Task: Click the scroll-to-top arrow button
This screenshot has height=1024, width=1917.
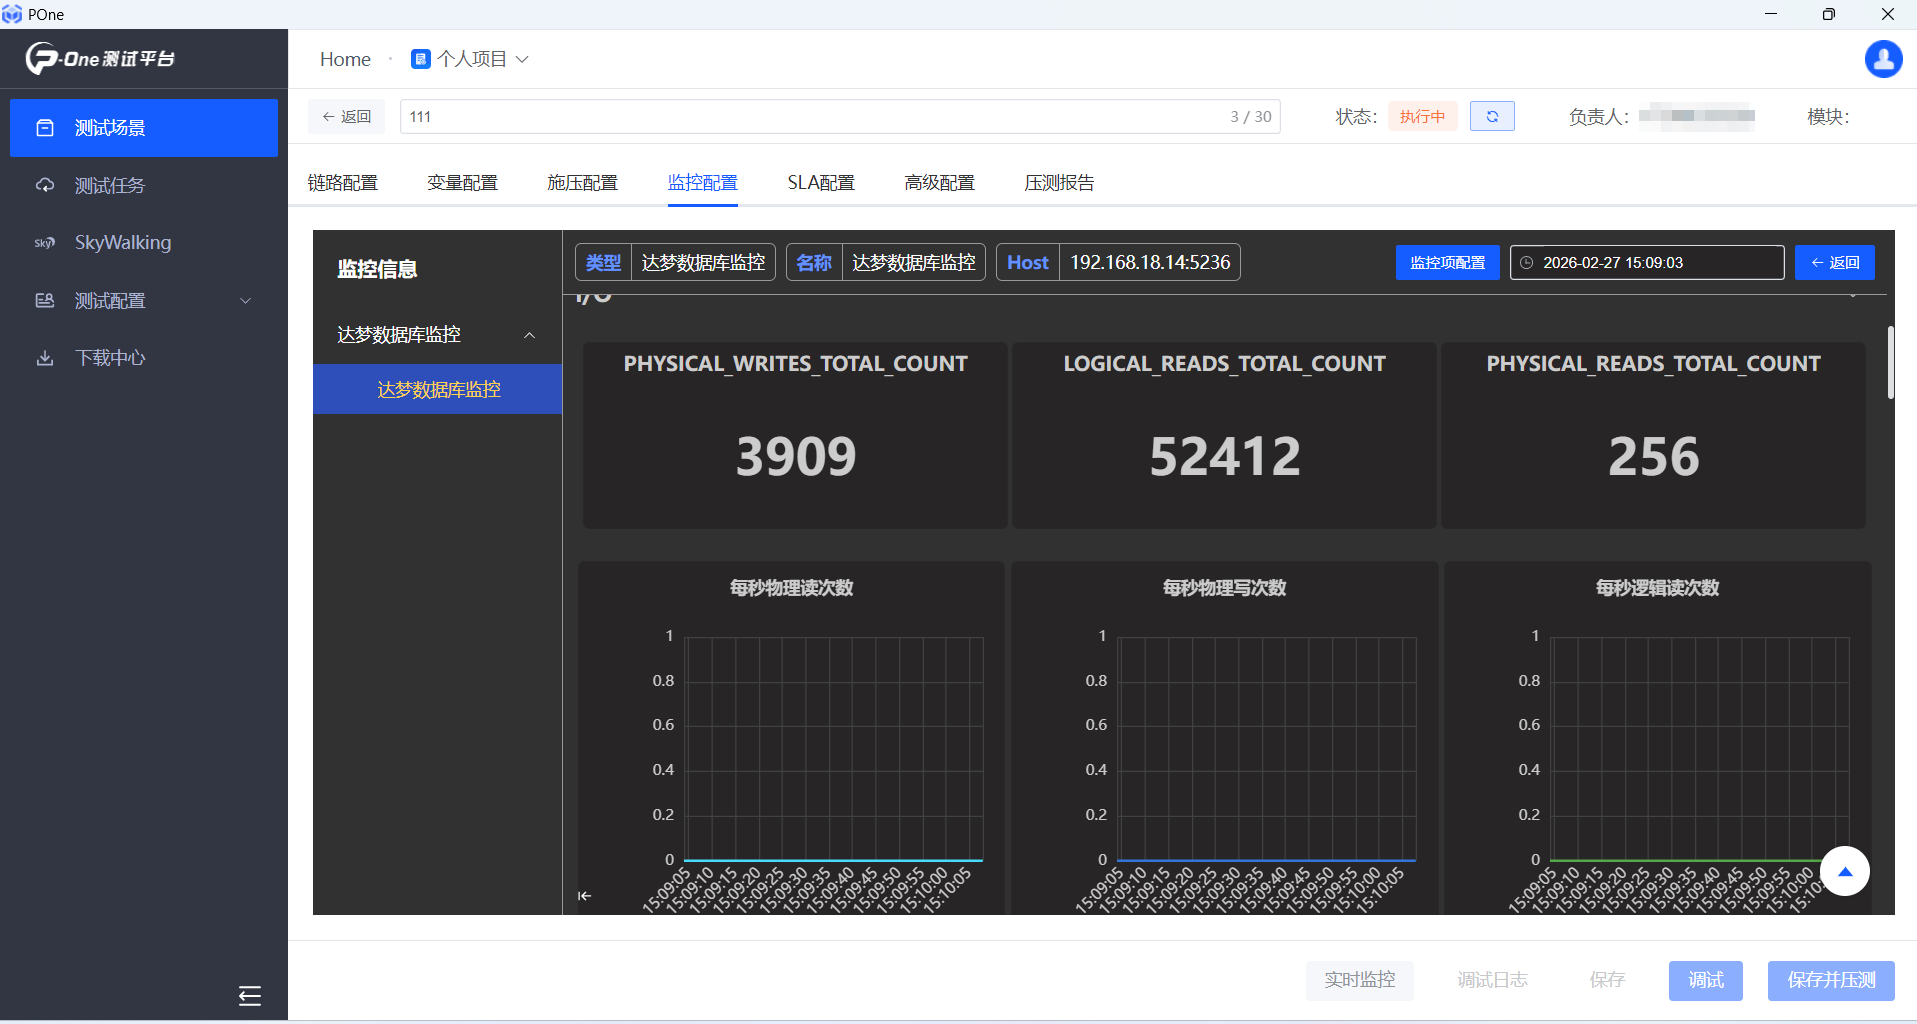Action: coord(1844,871)
